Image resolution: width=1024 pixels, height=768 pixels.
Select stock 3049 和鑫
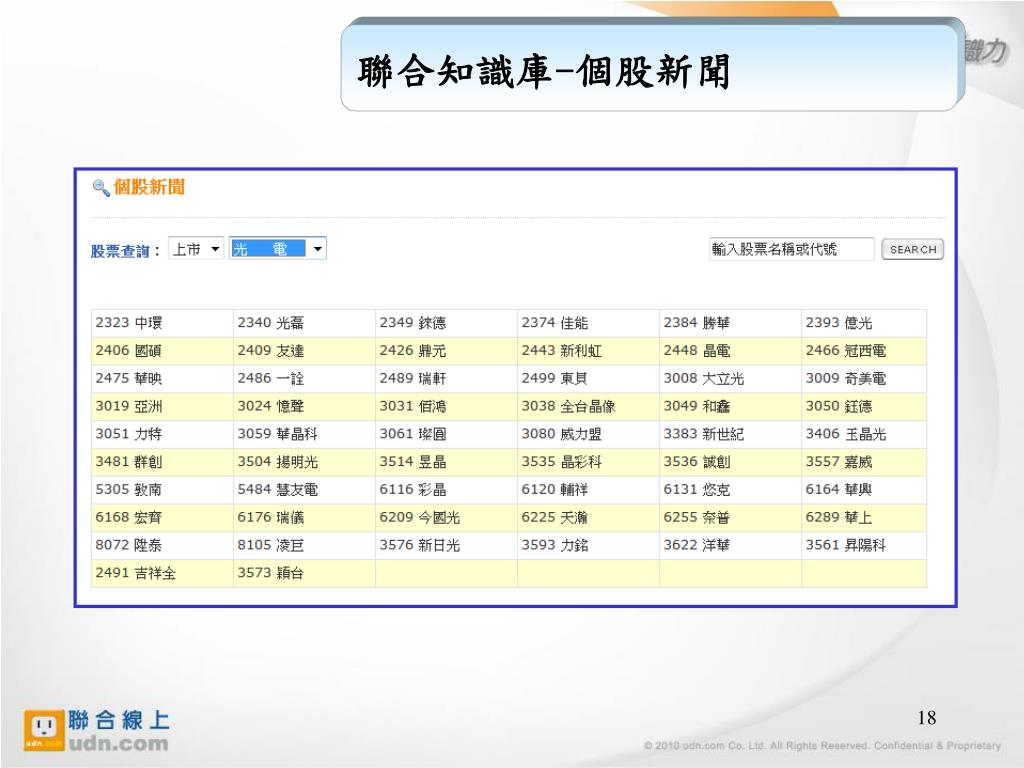(697, 406)
